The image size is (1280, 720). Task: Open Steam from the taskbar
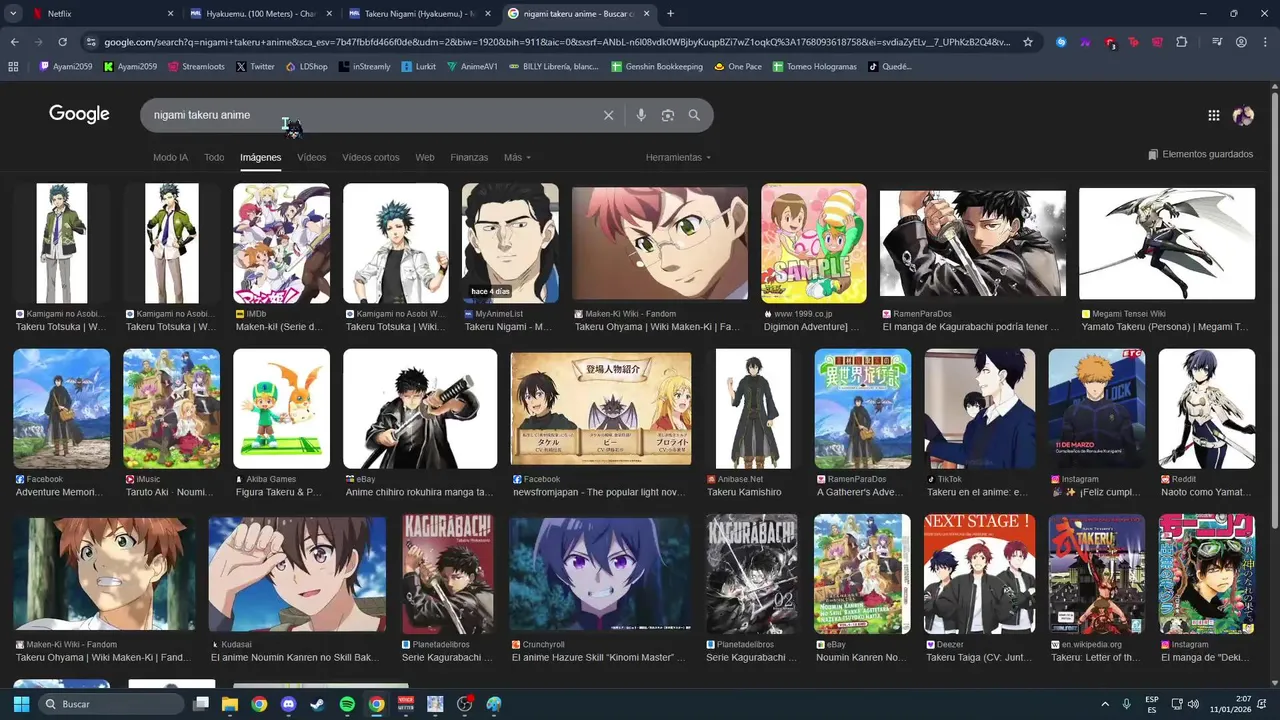[317, 704]
